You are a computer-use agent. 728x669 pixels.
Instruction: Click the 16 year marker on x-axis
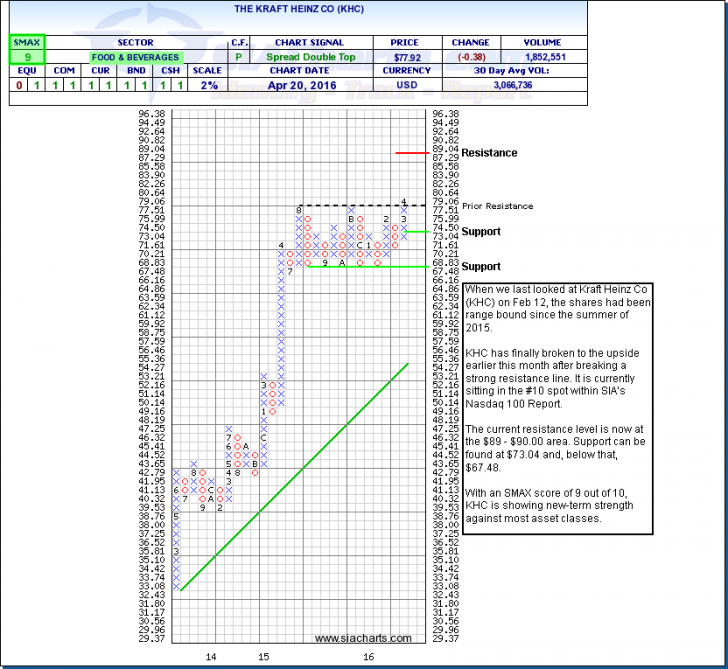tap(369, 657)
